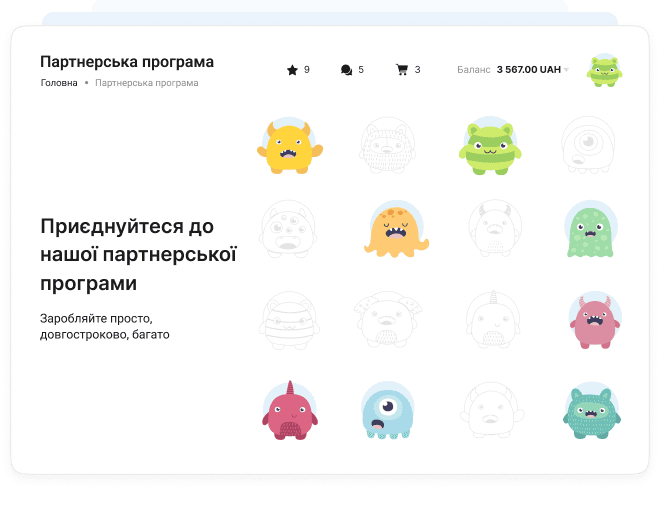Select the orange octopus monster

[x=395, y=230]
